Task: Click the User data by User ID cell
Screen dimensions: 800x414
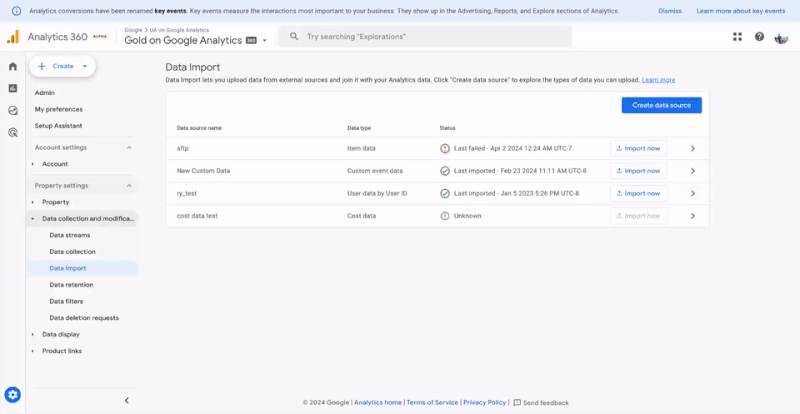Action: point(377,193)
